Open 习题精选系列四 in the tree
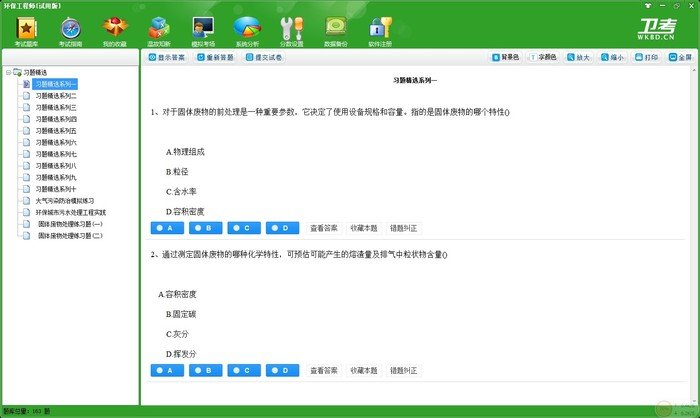 (x=56, y=119)
